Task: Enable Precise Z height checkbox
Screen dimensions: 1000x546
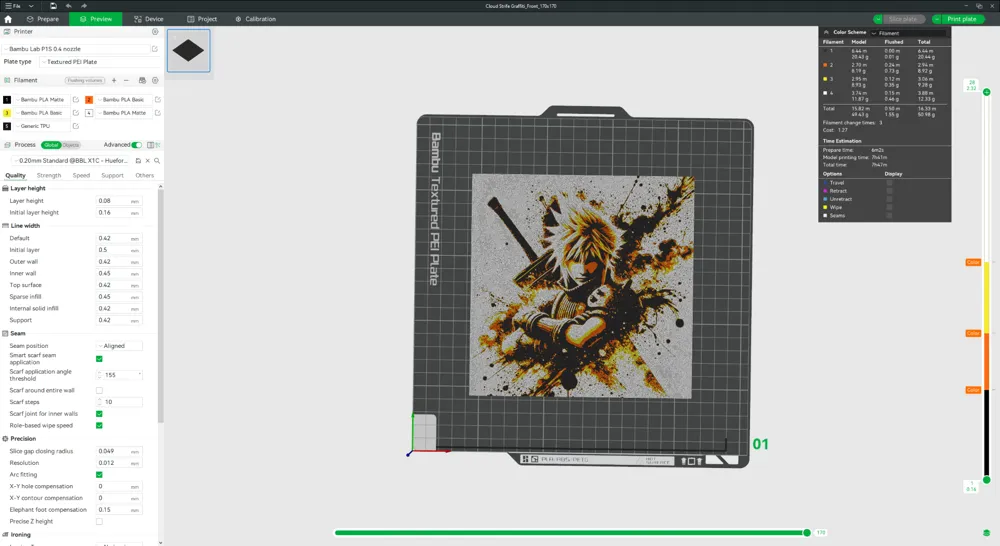Action: (99, 522)
